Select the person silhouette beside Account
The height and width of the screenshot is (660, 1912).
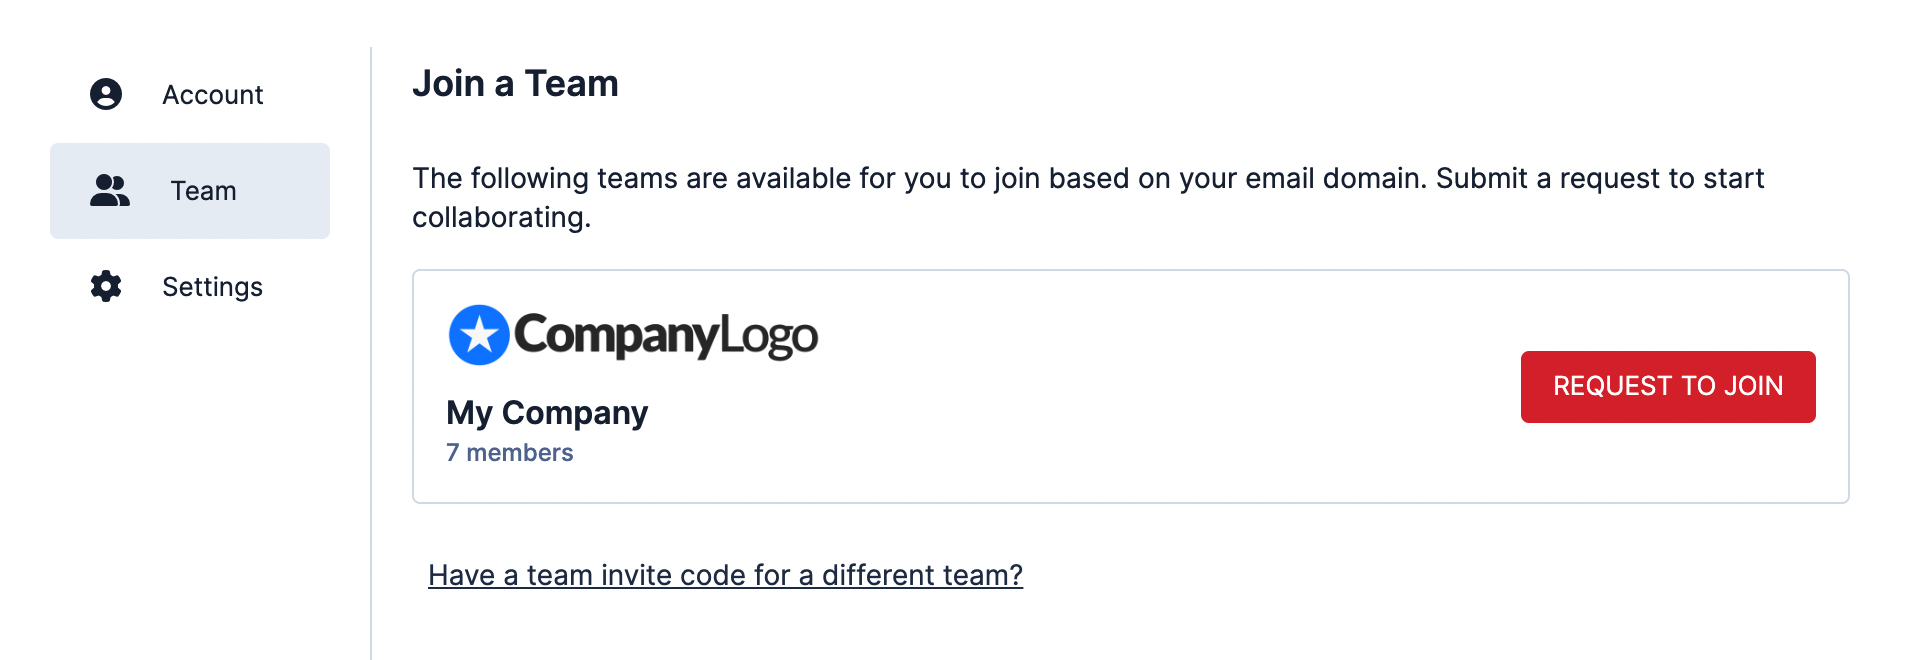[106, 94]
